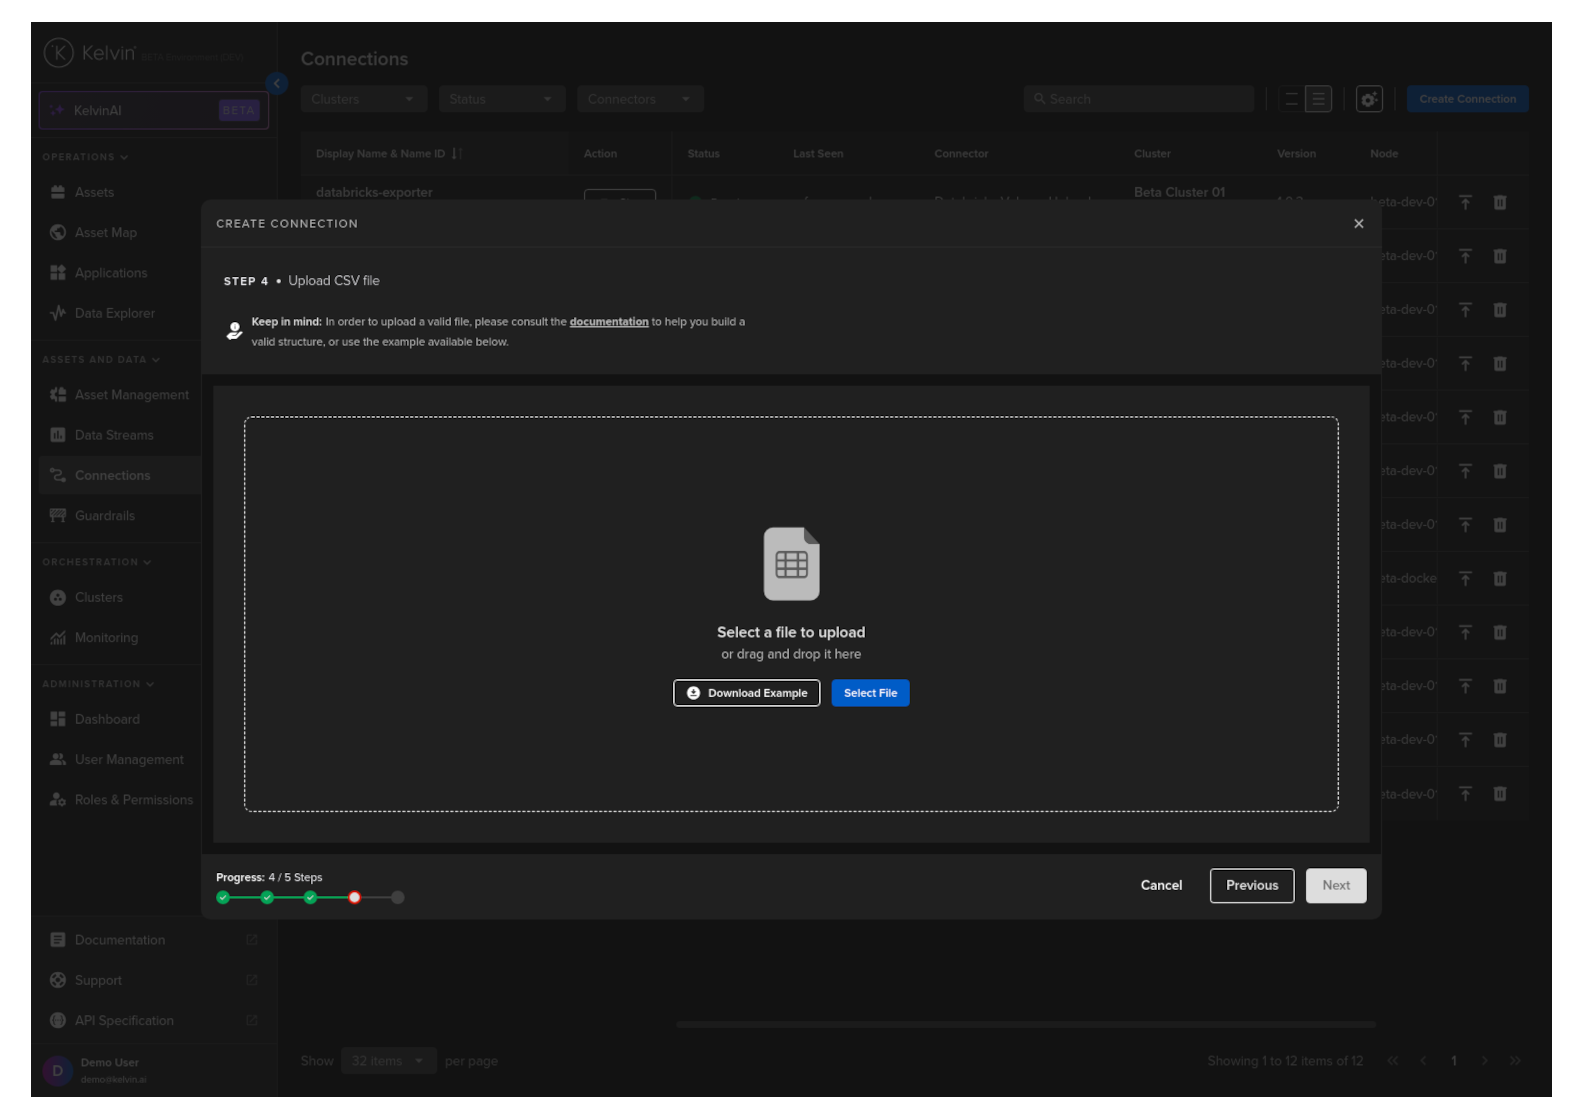Go to Guardrails in the sidebar
This screenshot has height=1120, width=1584.
104,516
